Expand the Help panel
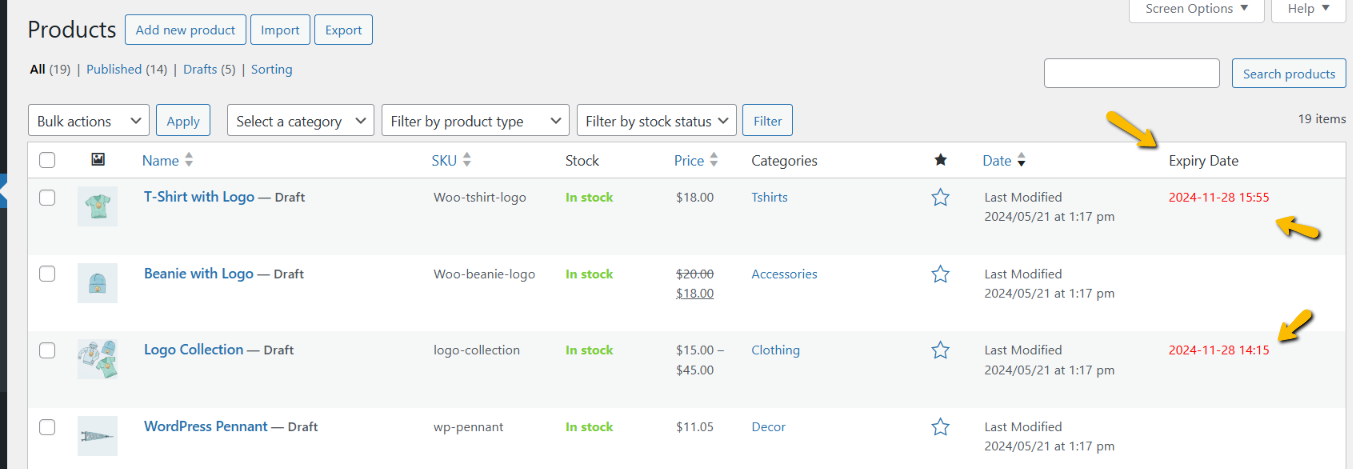The image size is (1353, 469). click(1309, 9)
